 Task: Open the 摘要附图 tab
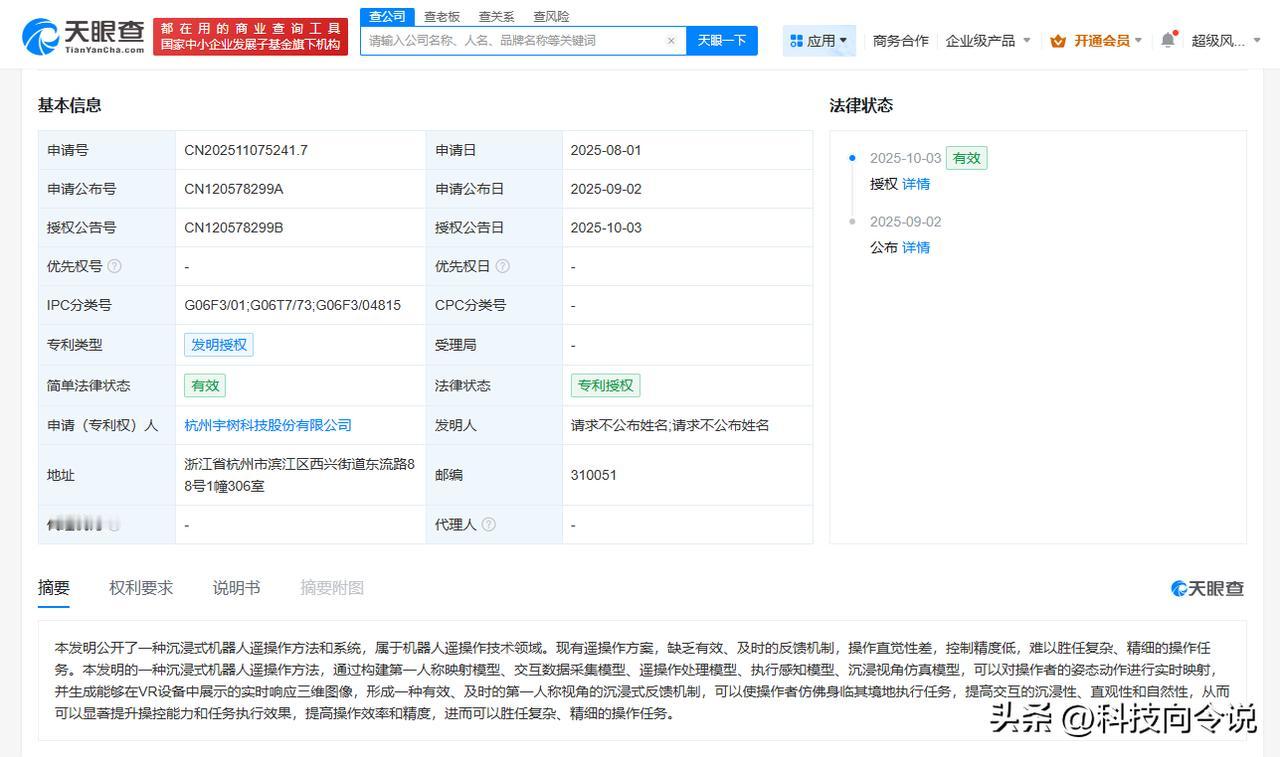332,588
